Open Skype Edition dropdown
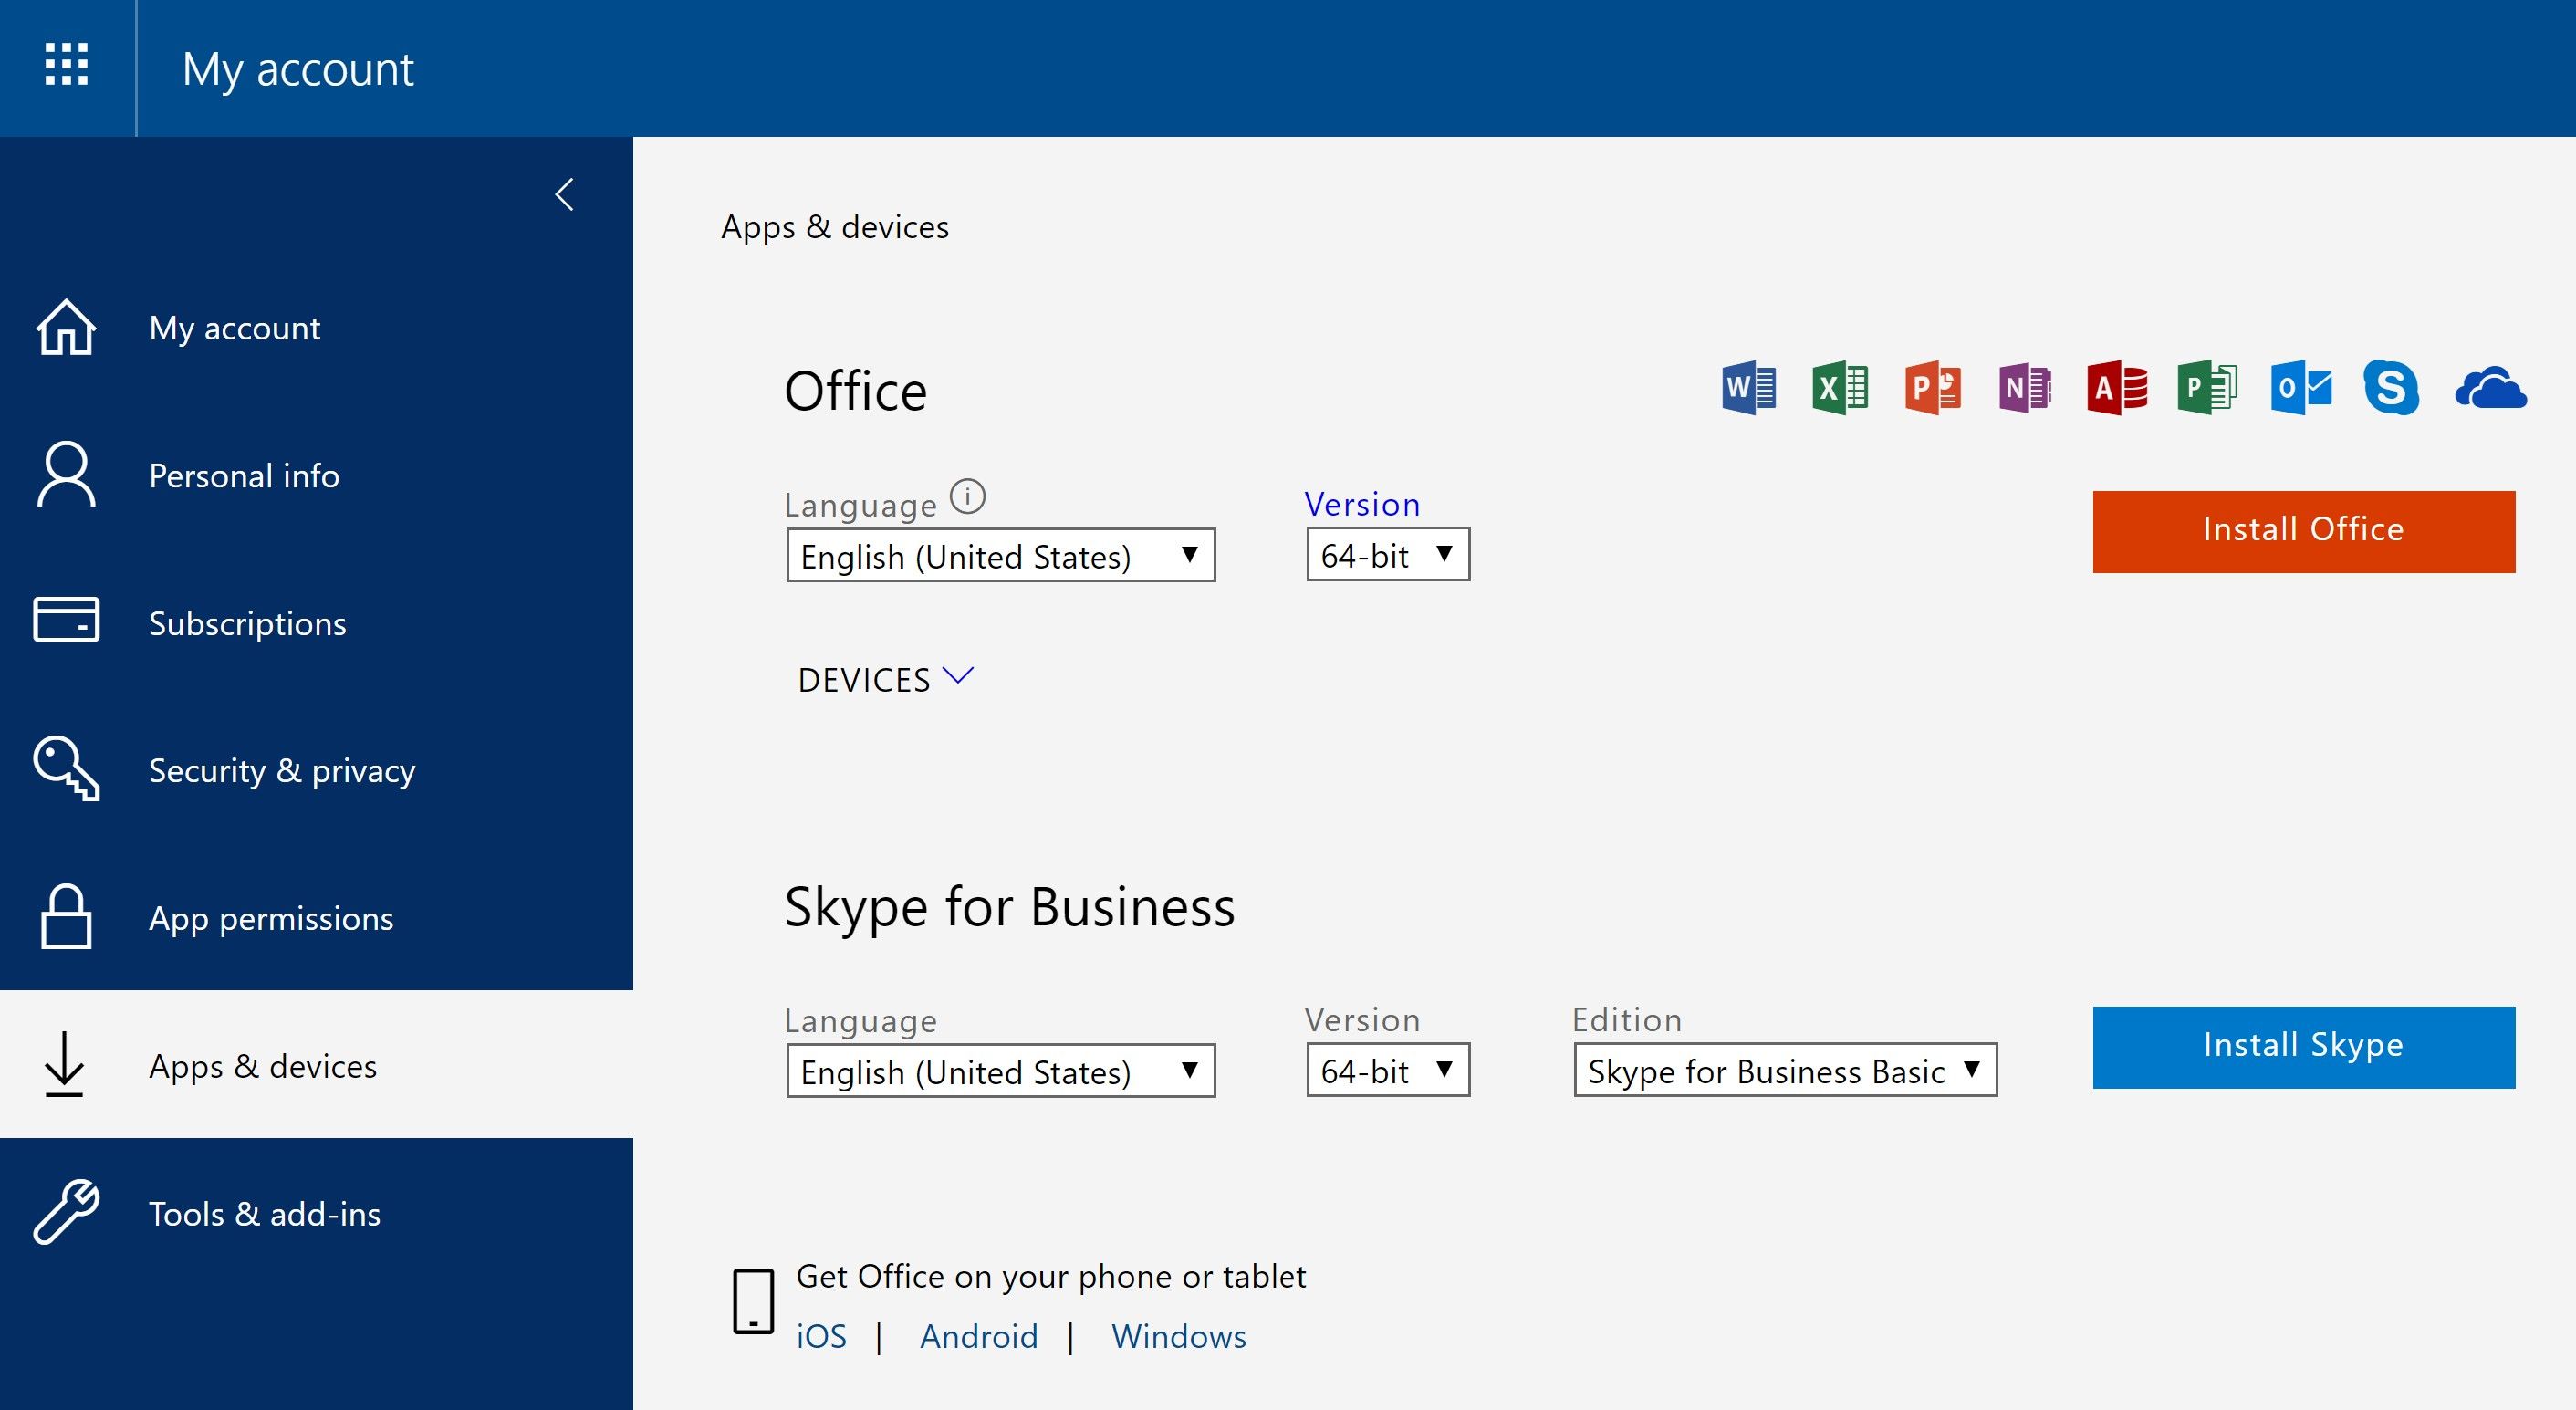Image resolution: width=2576 pixels, height=1410 pixels. pos(1785,1070)
